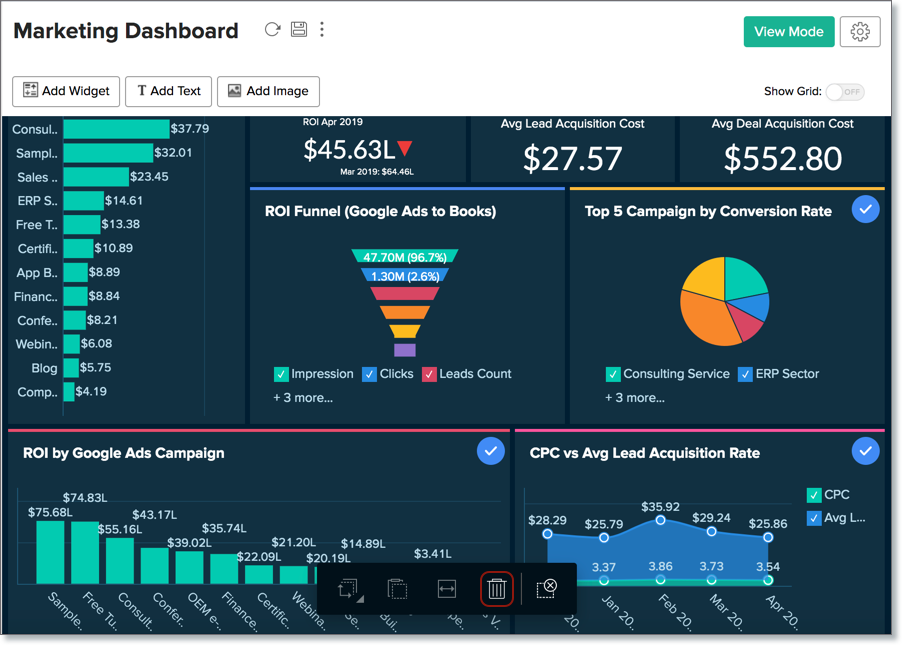Image resolution: width=902 pixels, height=645 pixels.
Task: Click the Add Text button
Action: (x=168, y=91)
